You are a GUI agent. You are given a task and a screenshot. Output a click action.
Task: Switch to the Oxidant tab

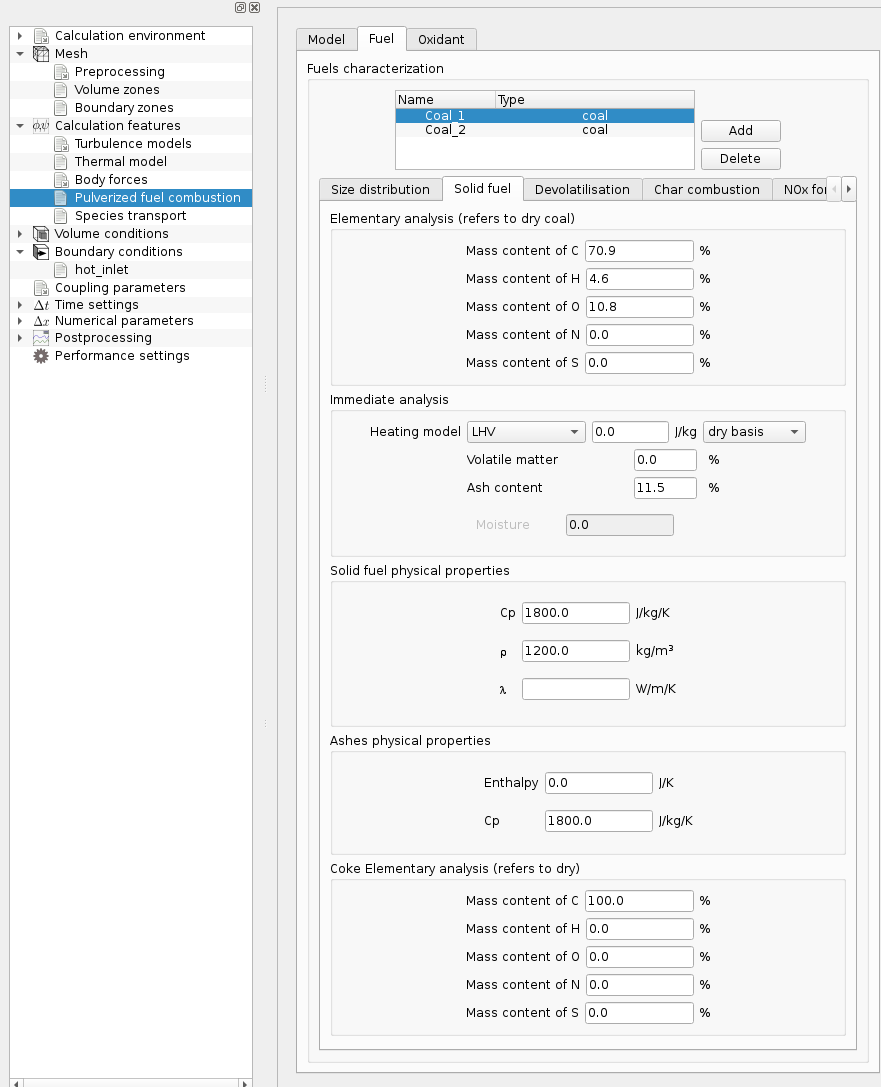441,40
